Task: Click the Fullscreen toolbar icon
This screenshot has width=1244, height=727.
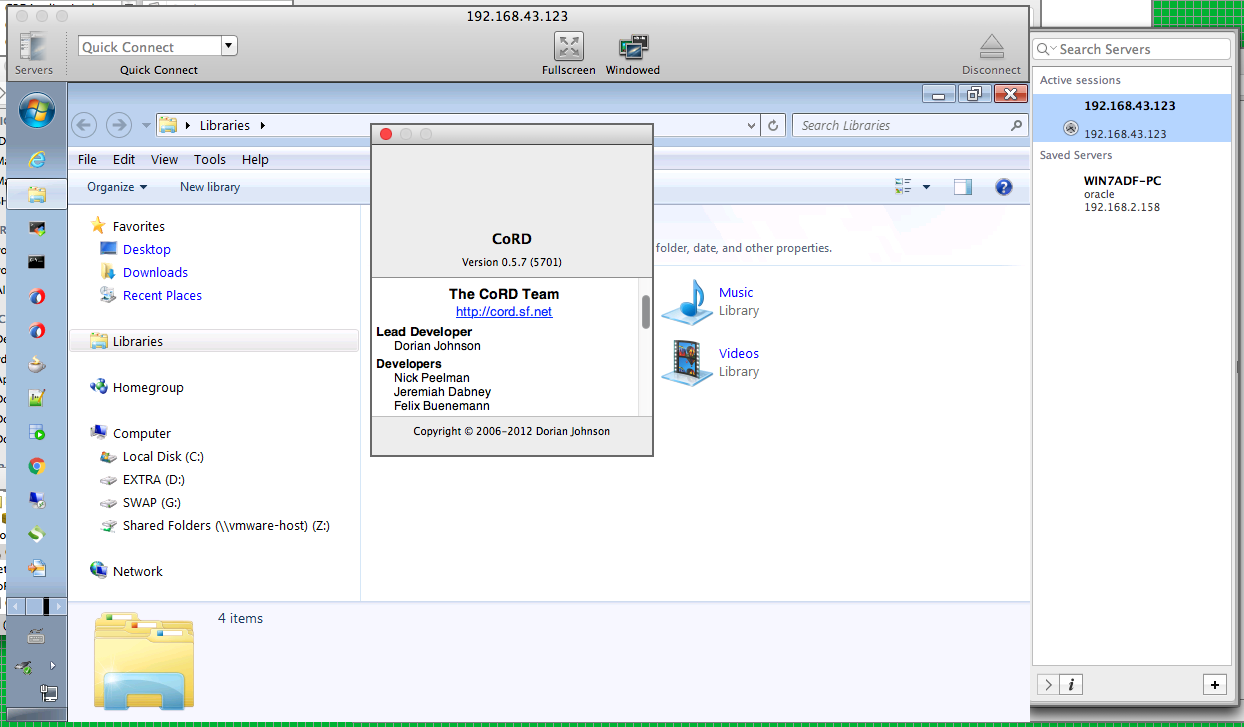Action: click(569, 46)
